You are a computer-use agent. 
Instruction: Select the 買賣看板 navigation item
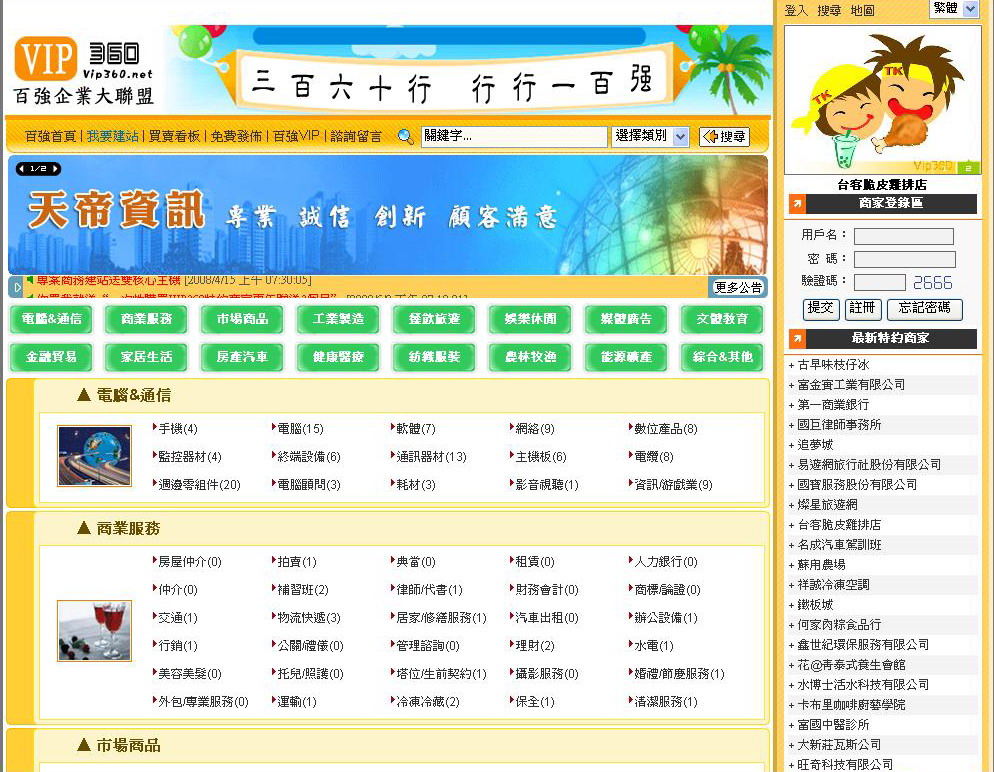tap(174, 136)
